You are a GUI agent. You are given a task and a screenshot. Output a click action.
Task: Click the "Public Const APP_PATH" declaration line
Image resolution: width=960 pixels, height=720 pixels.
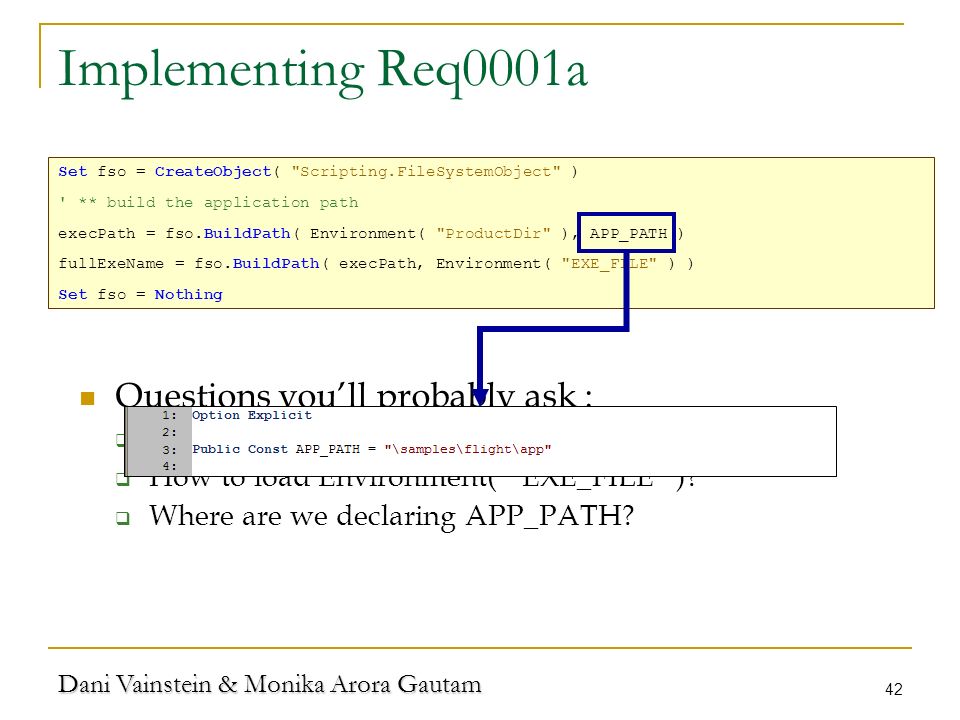[x=372, y=449]
